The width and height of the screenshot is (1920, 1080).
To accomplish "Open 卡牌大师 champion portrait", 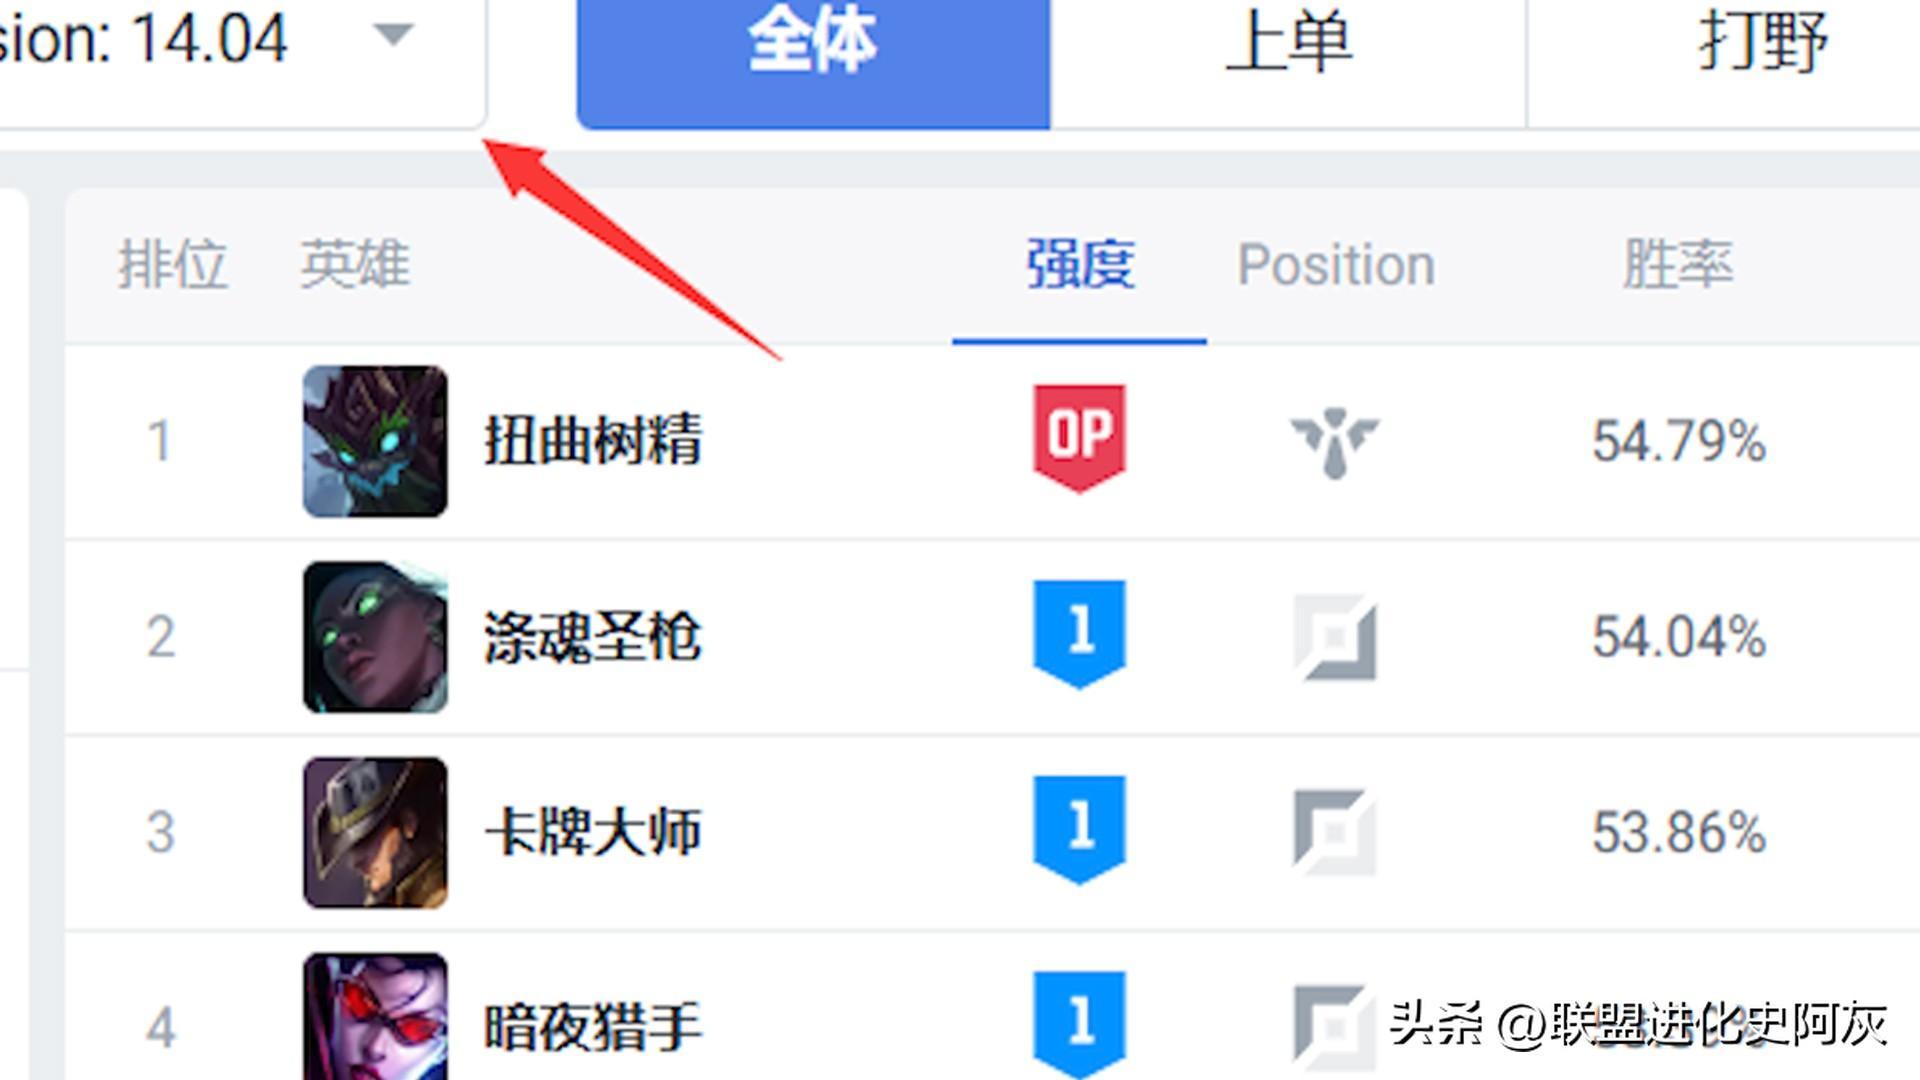I will [375, 833].
